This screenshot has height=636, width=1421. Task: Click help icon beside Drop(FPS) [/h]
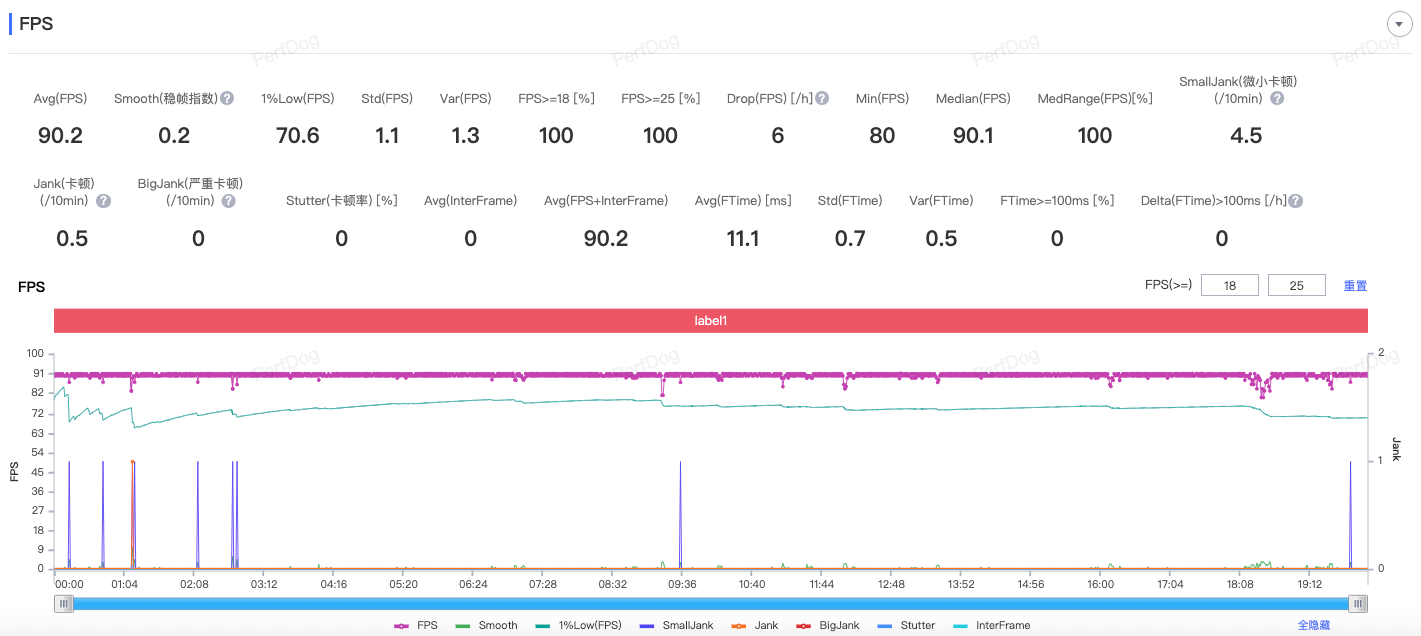(822, 98)
